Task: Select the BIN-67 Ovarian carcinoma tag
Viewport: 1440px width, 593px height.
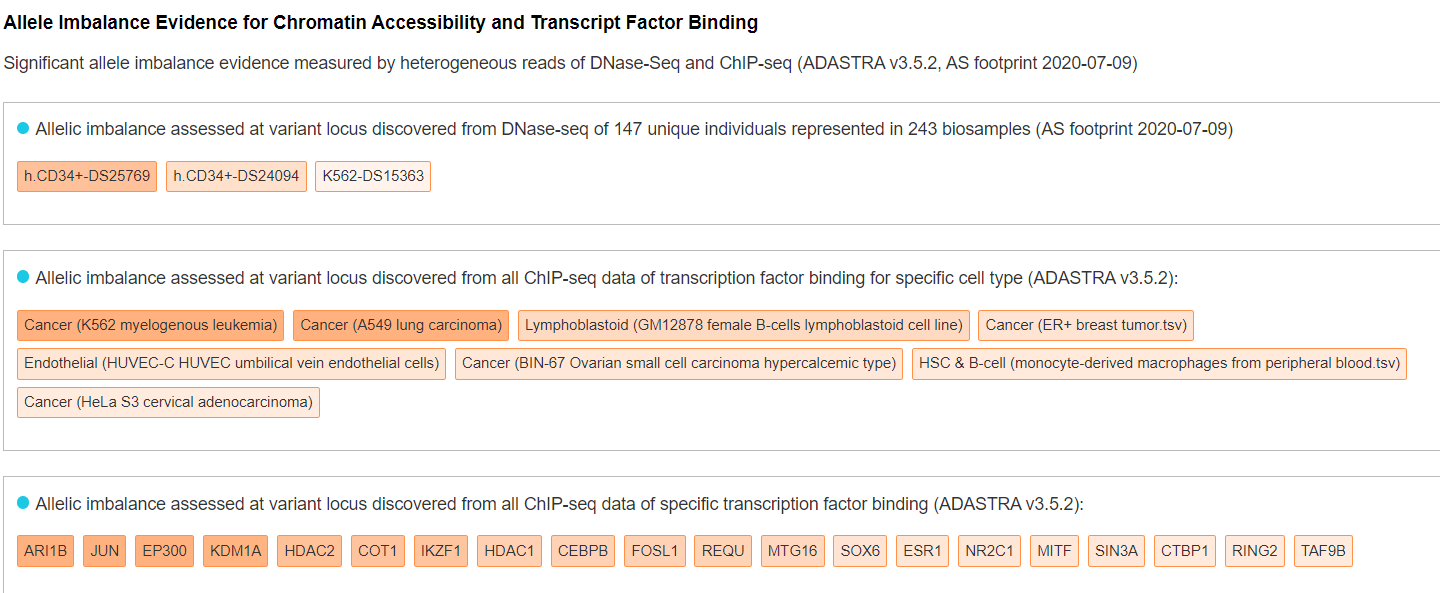Action: coord(679,363)
